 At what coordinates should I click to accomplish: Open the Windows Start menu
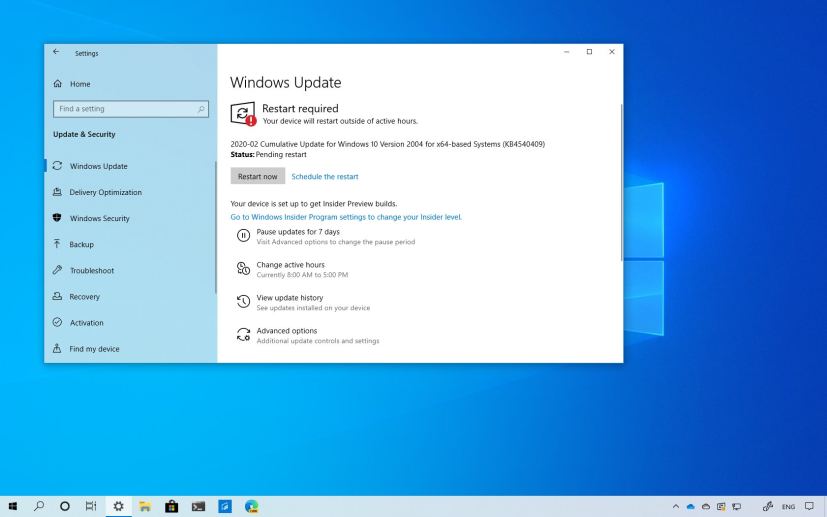click(x=13, y=506)
